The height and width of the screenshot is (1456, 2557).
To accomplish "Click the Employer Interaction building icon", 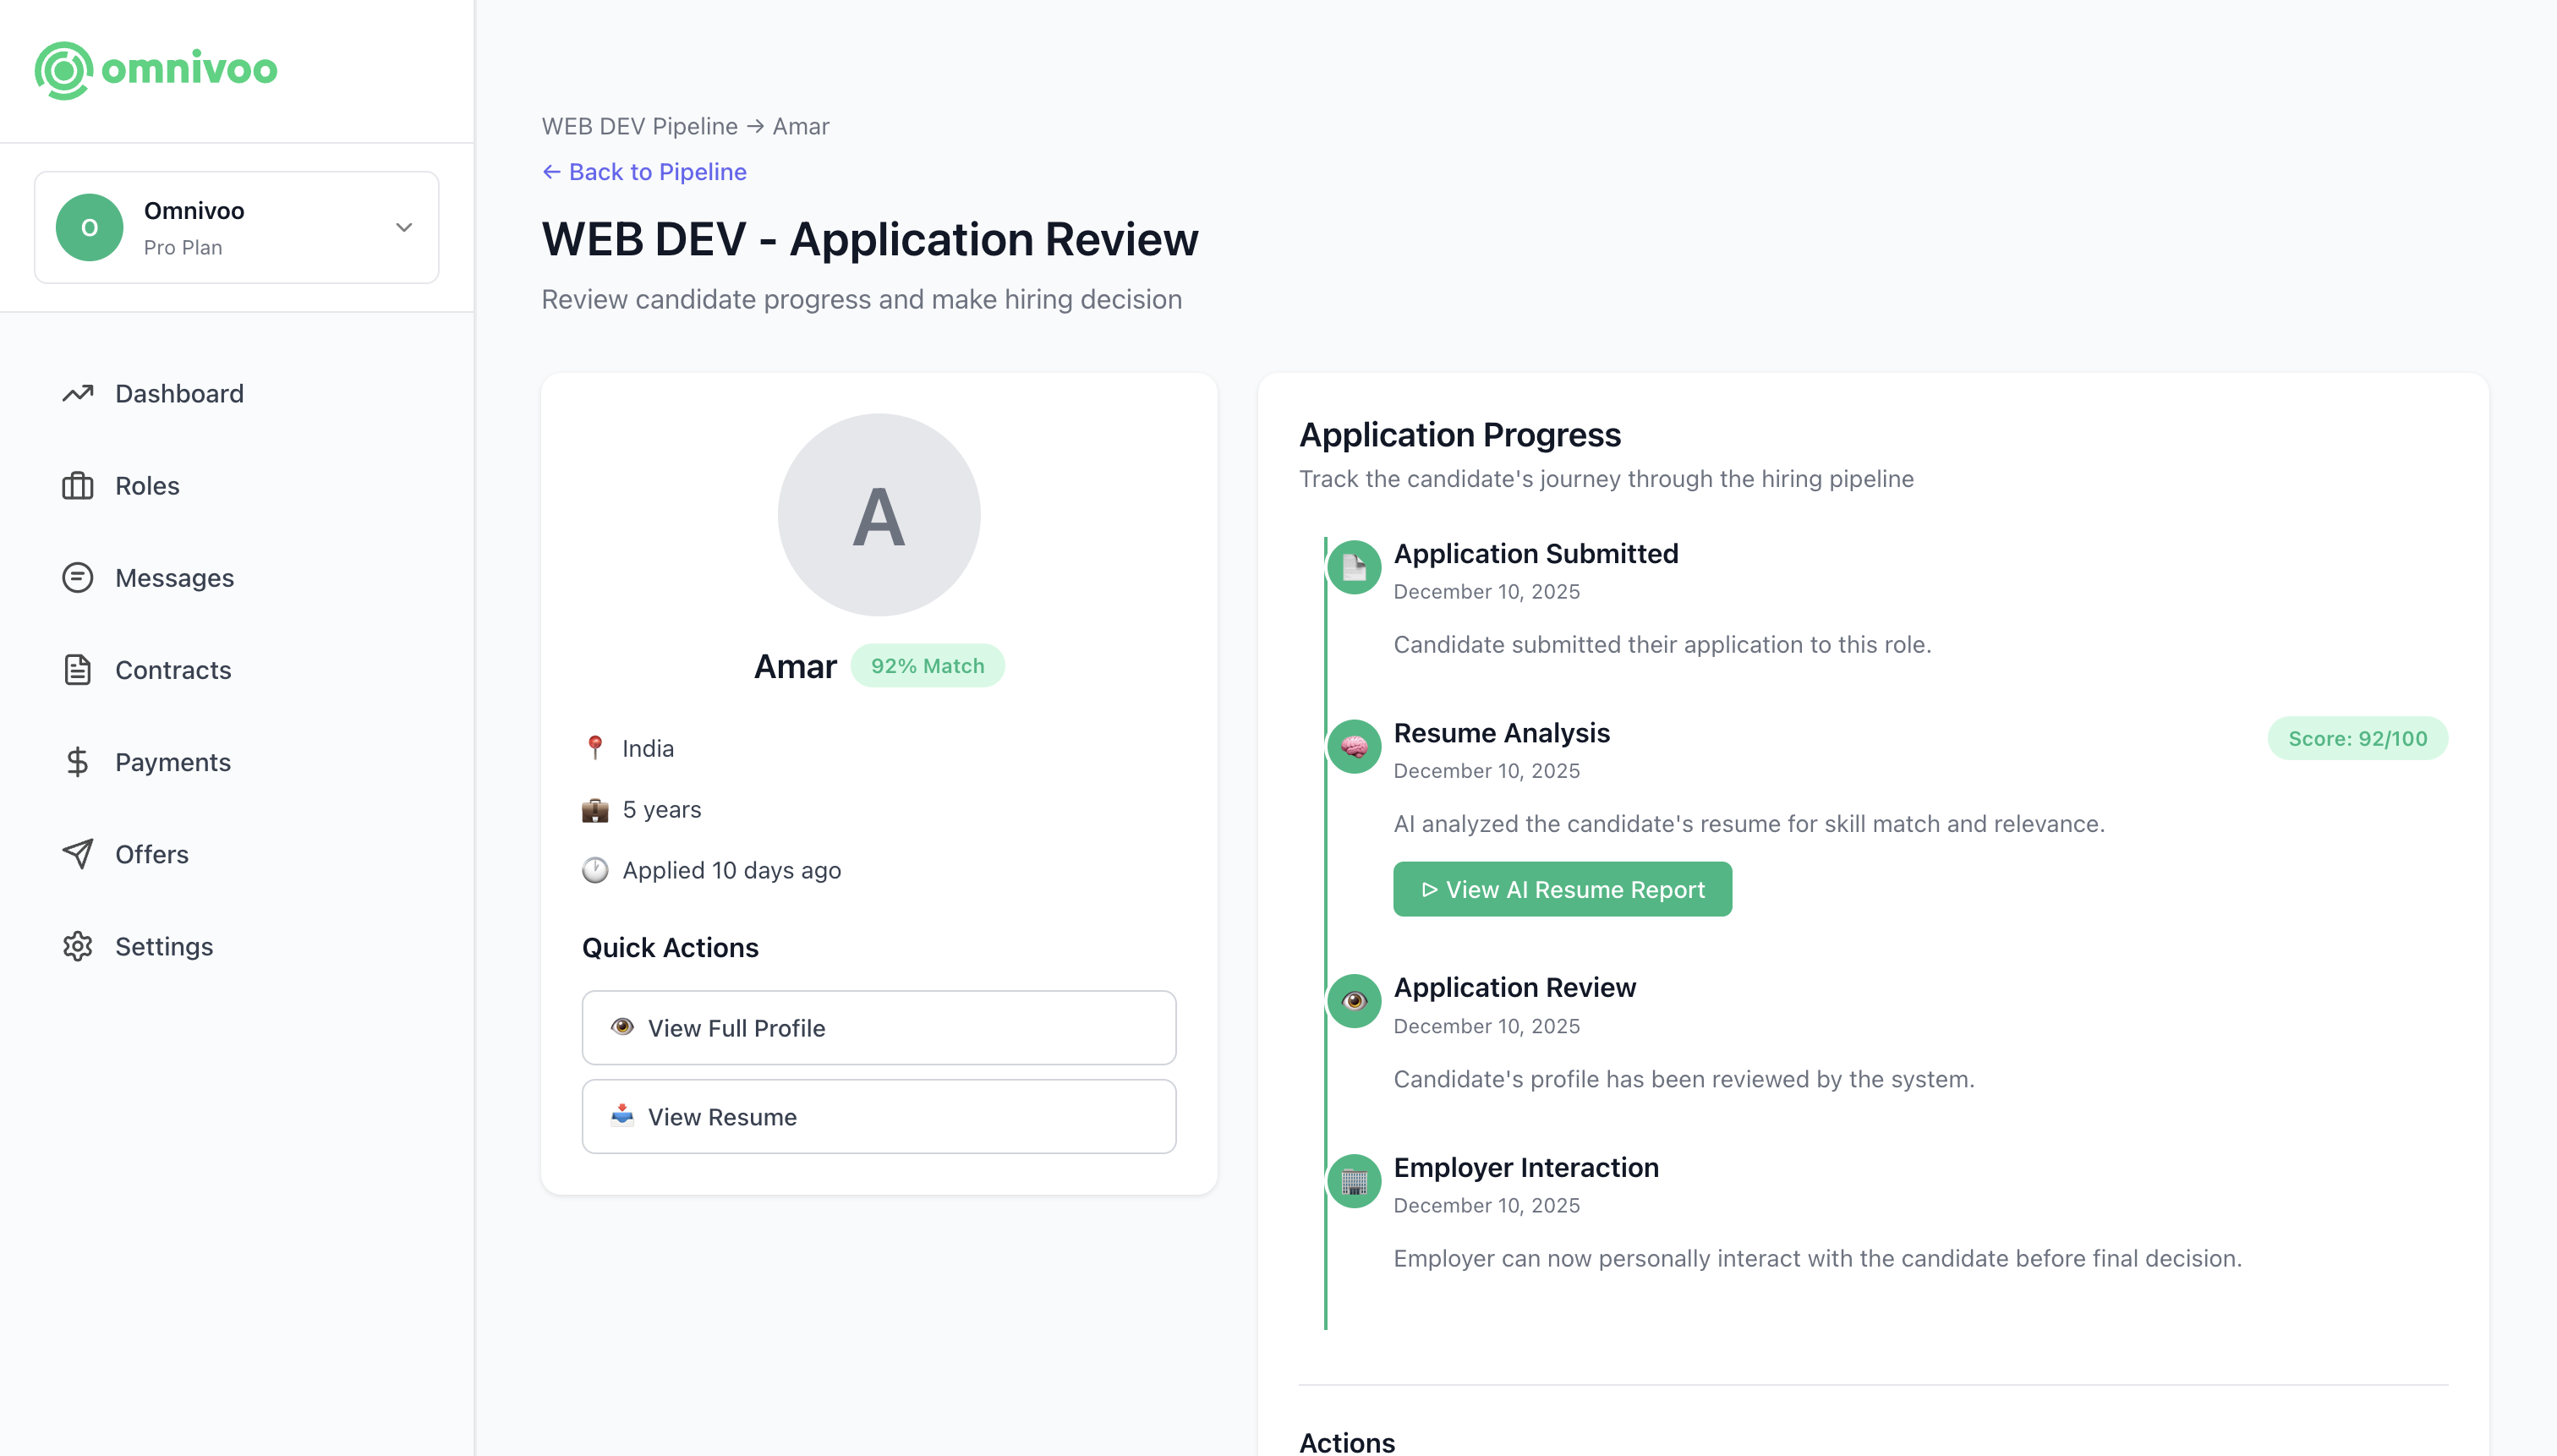I will pyautogui.click(x=1354, y=1181).
